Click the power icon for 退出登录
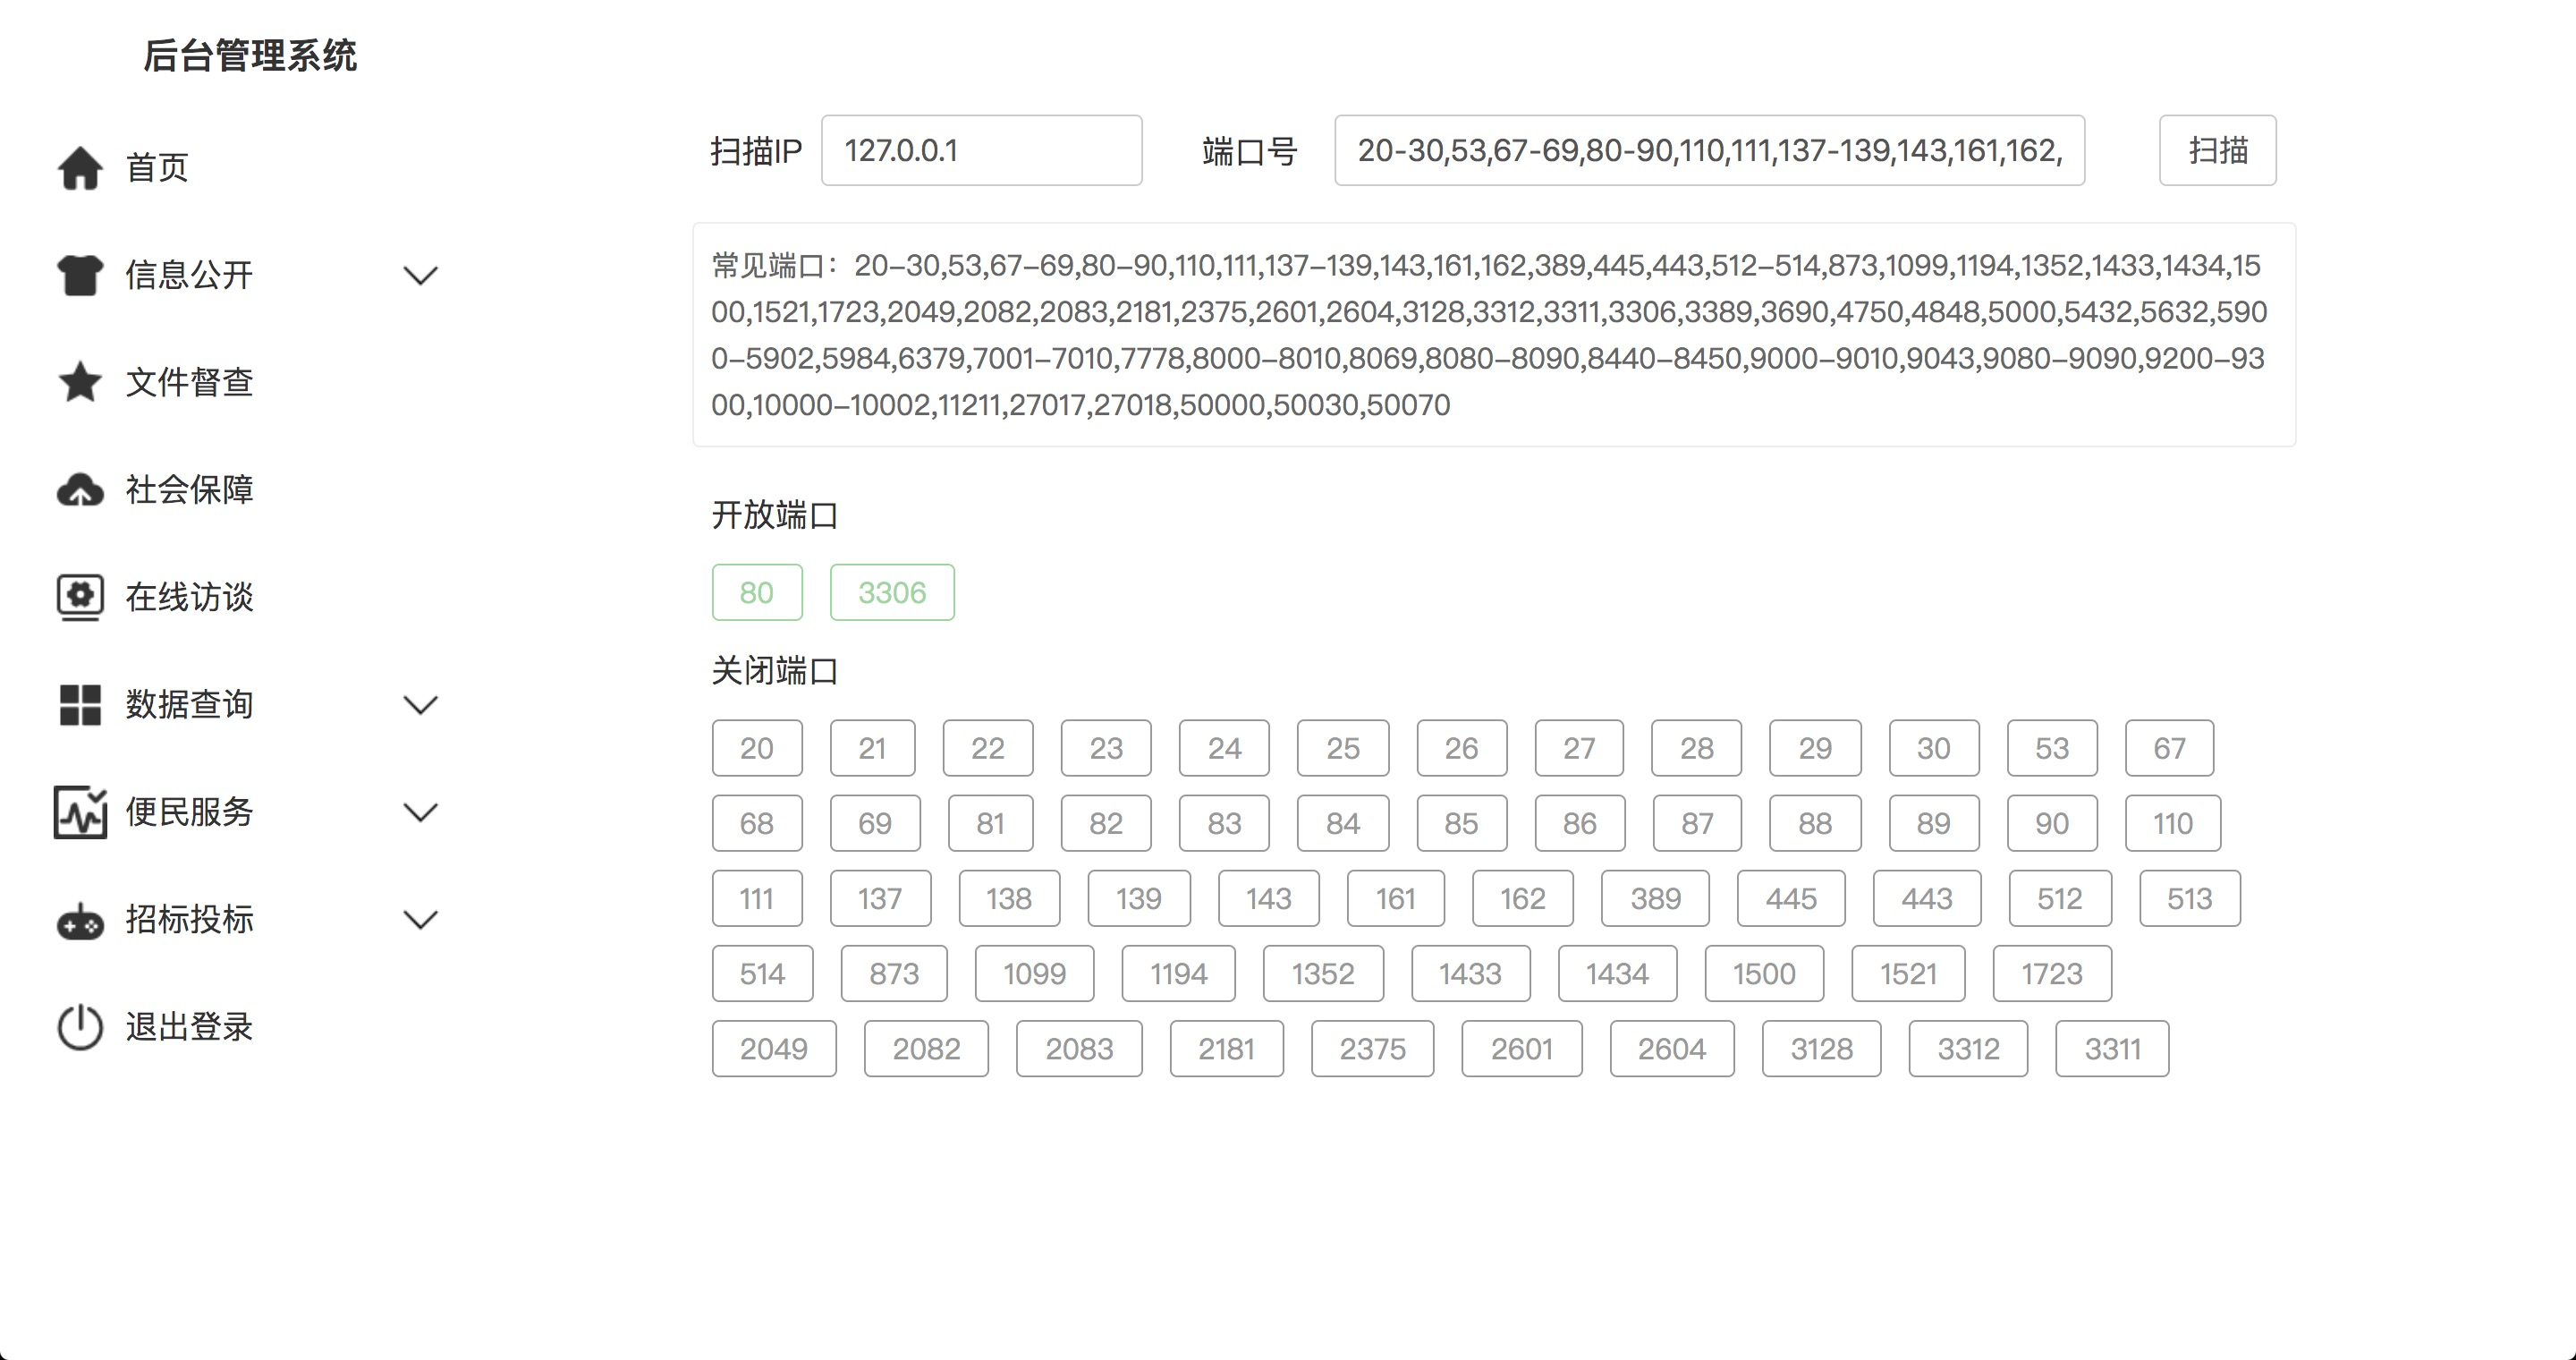2576x1360 pixels. [x=80, y=1027]
